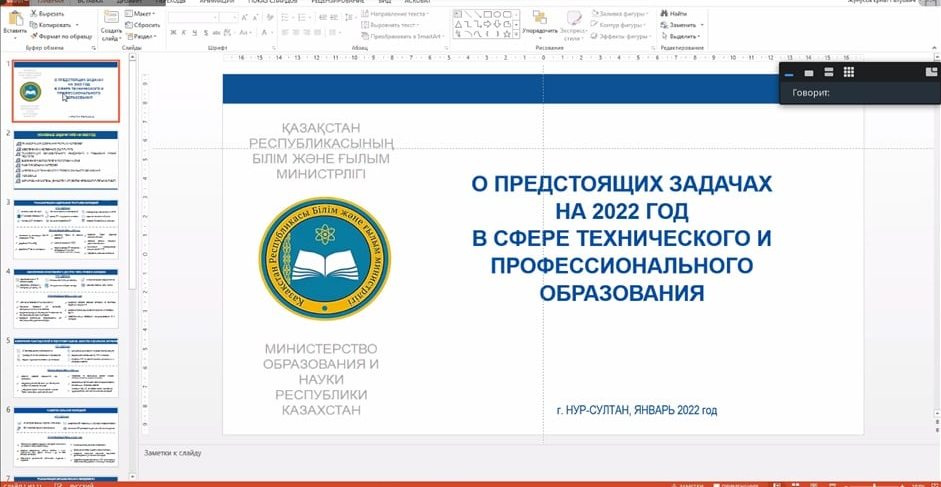Toggle strikethrough (abc) button
This screenshot has height=487, width=941.
pyautogui.click(x=217, y=32)
